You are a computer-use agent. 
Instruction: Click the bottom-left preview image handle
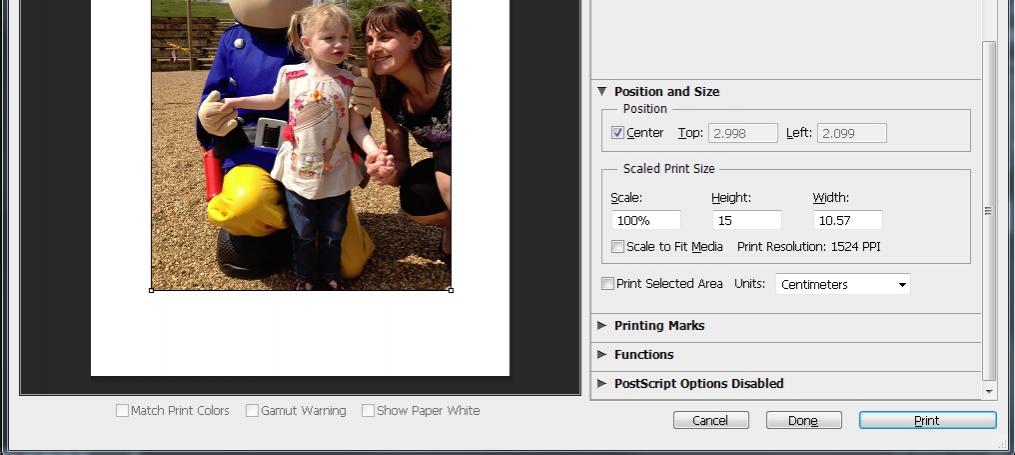(151, 291)
